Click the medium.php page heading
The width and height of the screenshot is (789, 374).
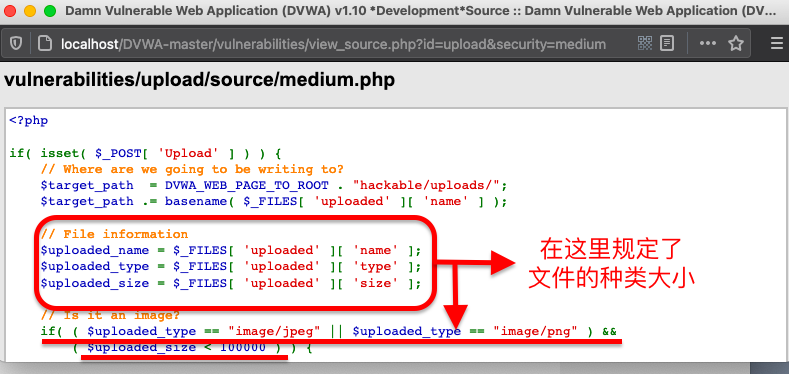coord(199,80)
